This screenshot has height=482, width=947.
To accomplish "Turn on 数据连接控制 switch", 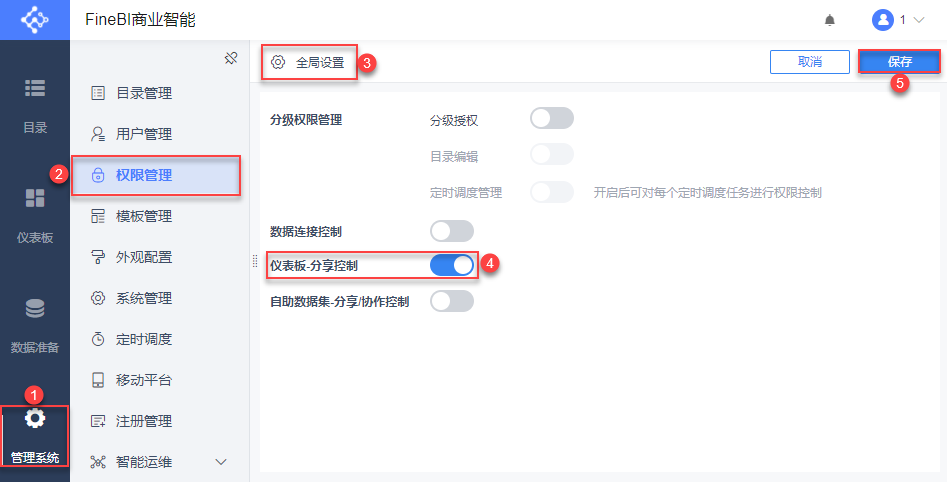I will point(451,231).
